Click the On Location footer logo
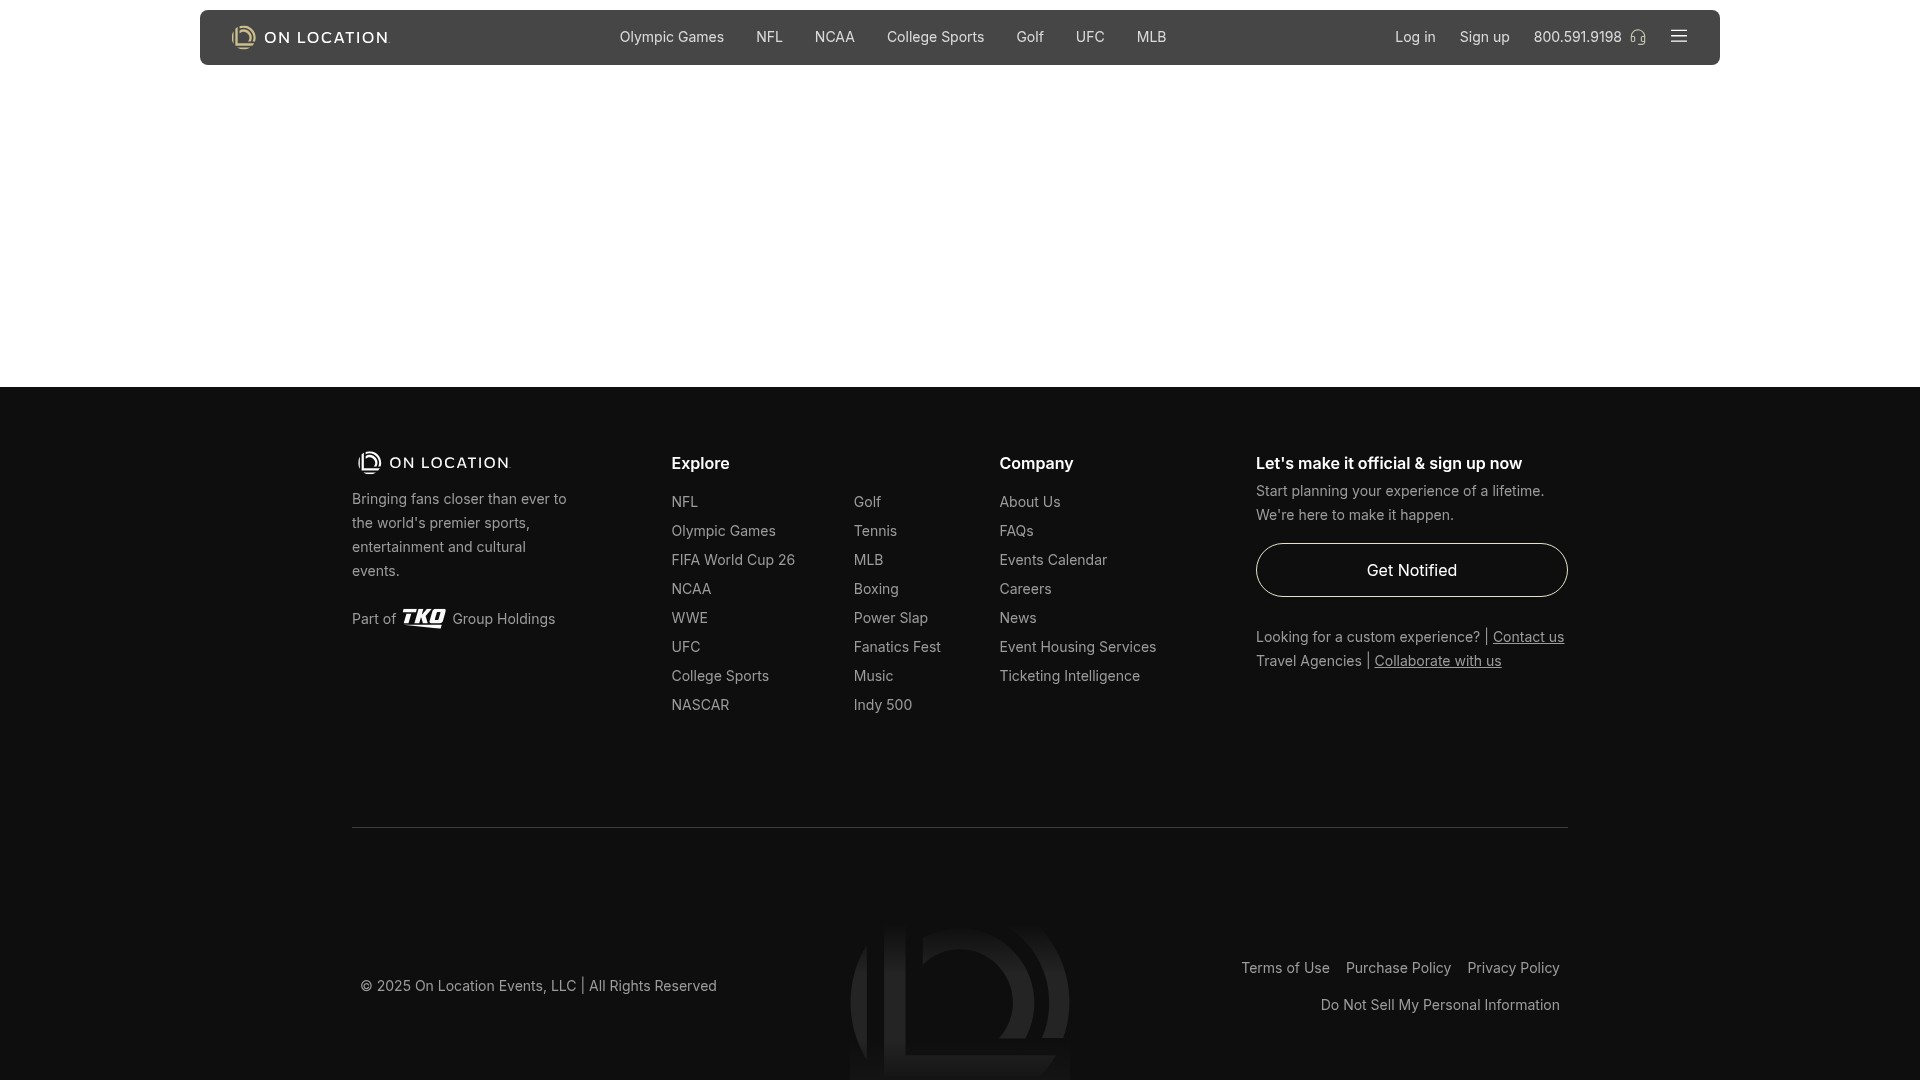 (x=434, y=463)
